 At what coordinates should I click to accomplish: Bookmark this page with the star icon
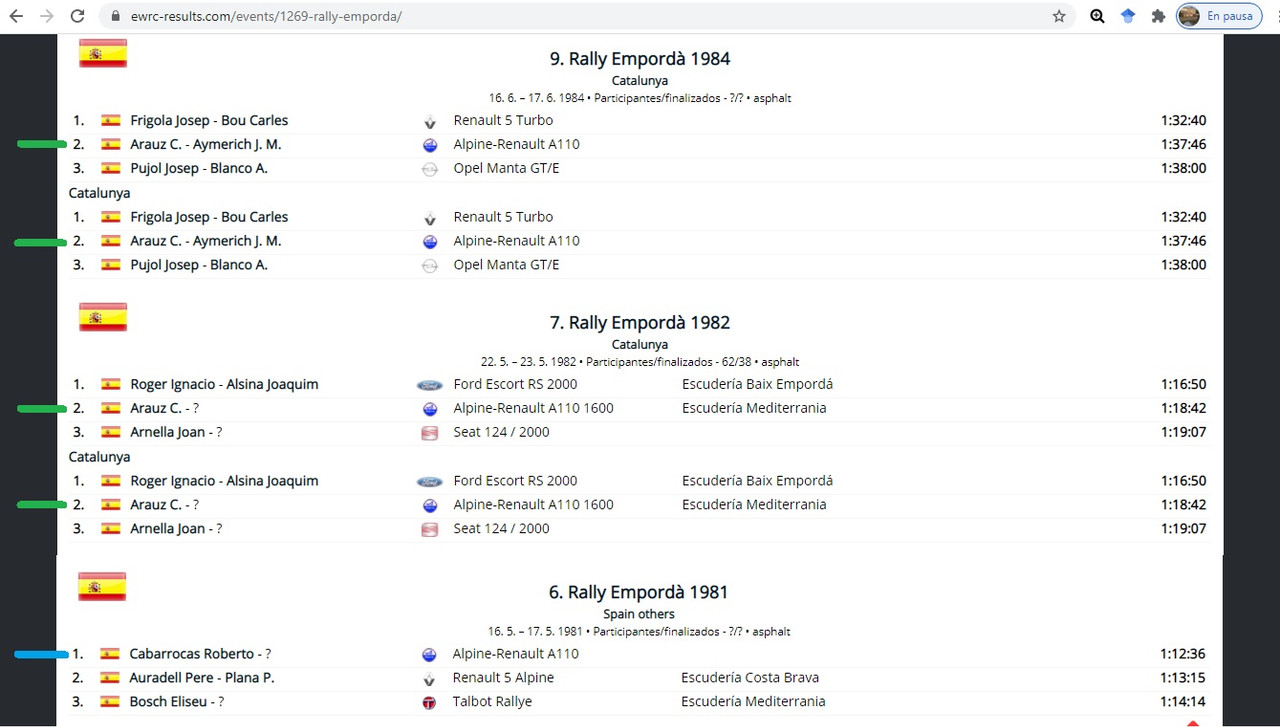pyautogui.click(x=1059, y=16)
